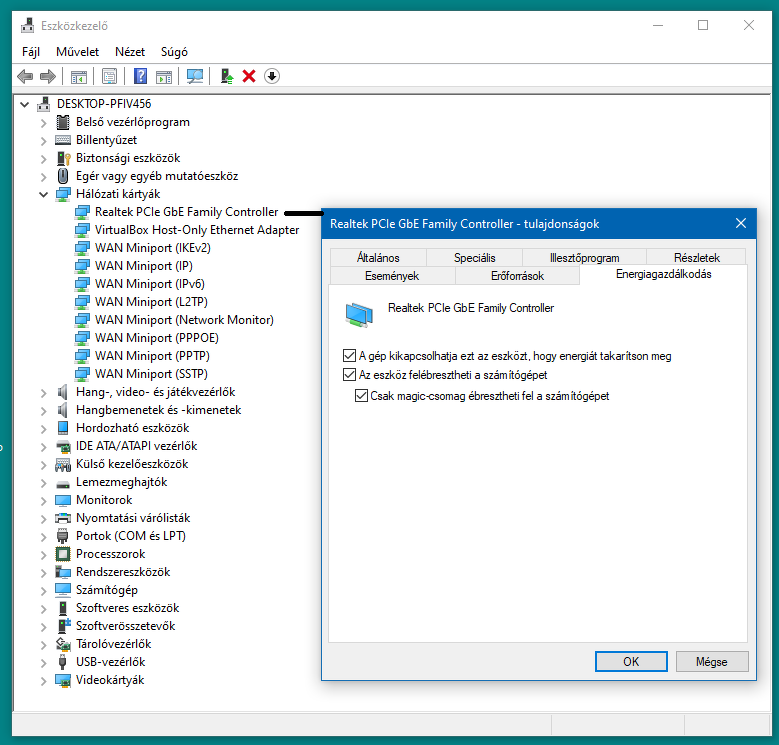Switch to the Speciális tab
Image resolution: width=779 pixels, height=745 pixels.
pyautogui.click(x=474, y=258)
